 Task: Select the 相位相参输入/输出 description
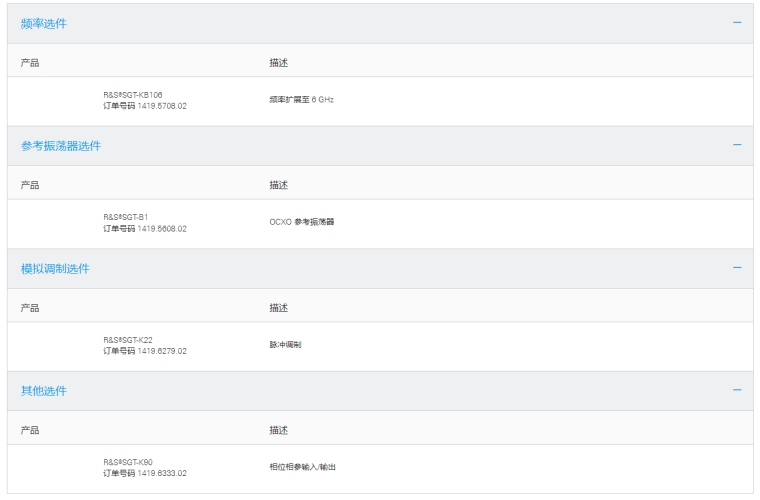click(x=302, y=467)
